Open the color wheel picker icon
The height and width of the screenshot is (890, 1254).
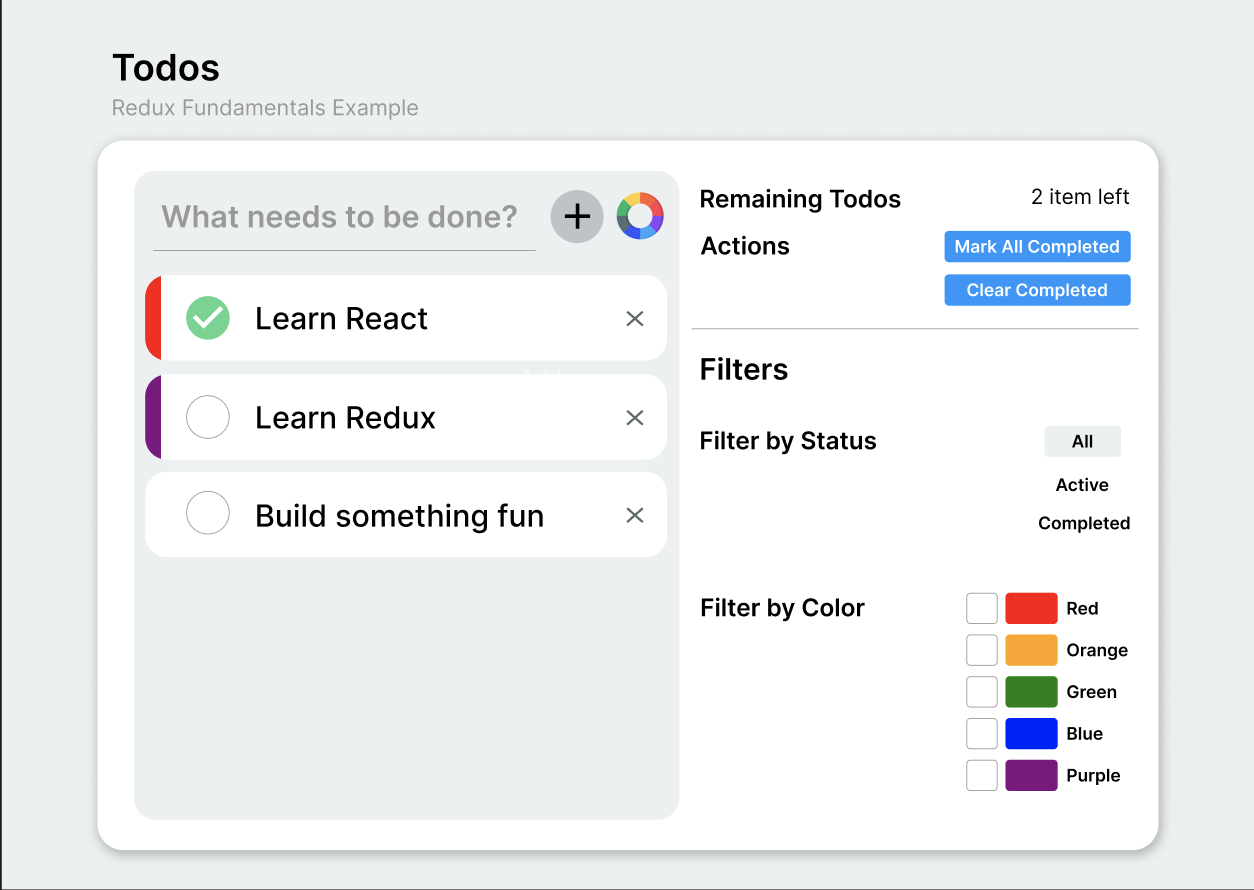(x=640, y=216)
